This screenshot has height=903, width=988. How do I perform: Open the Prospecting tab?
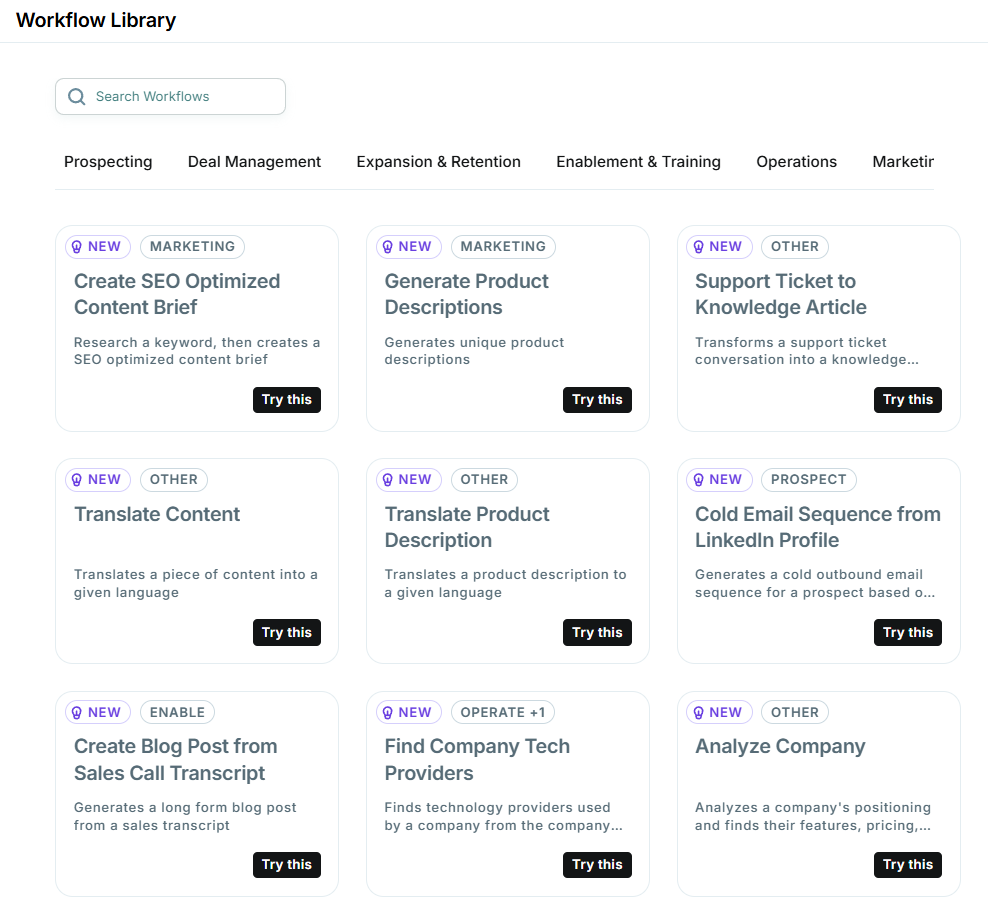(108, 162)
